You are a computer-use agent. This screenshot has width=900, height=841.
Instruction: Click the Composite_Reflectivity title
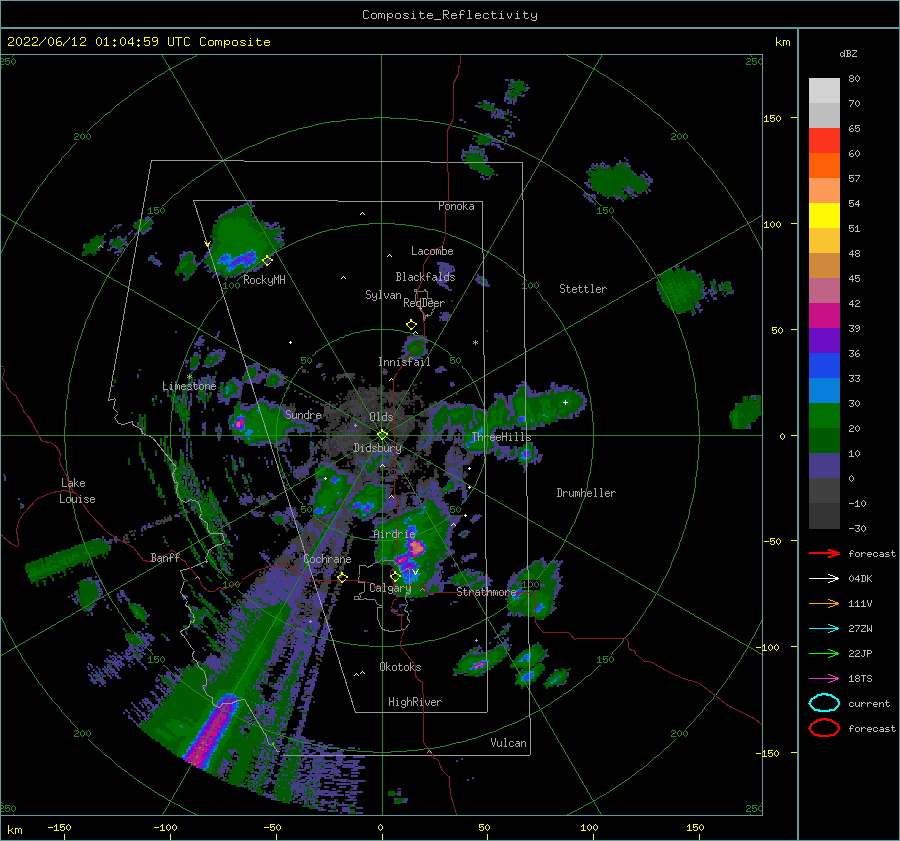[449, 15]
